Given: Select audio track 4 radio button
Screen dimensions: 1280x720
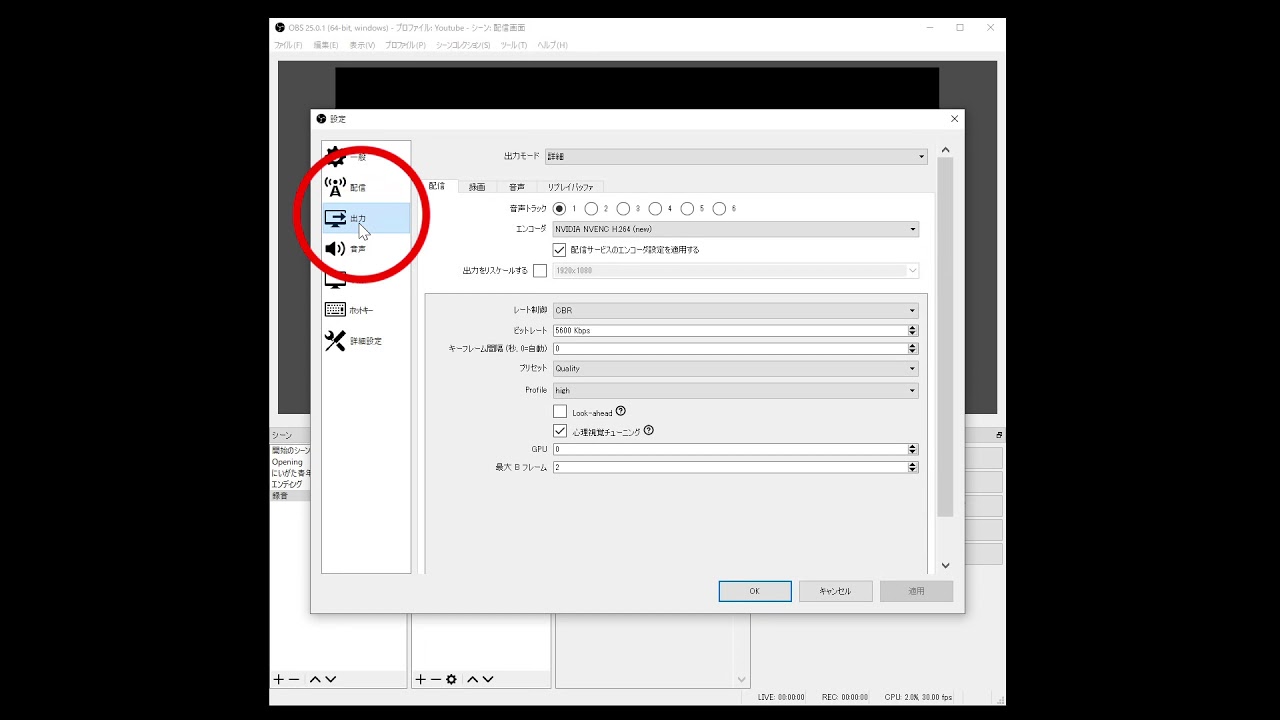Looking at the screenshot, I should (x=655, y=208).
